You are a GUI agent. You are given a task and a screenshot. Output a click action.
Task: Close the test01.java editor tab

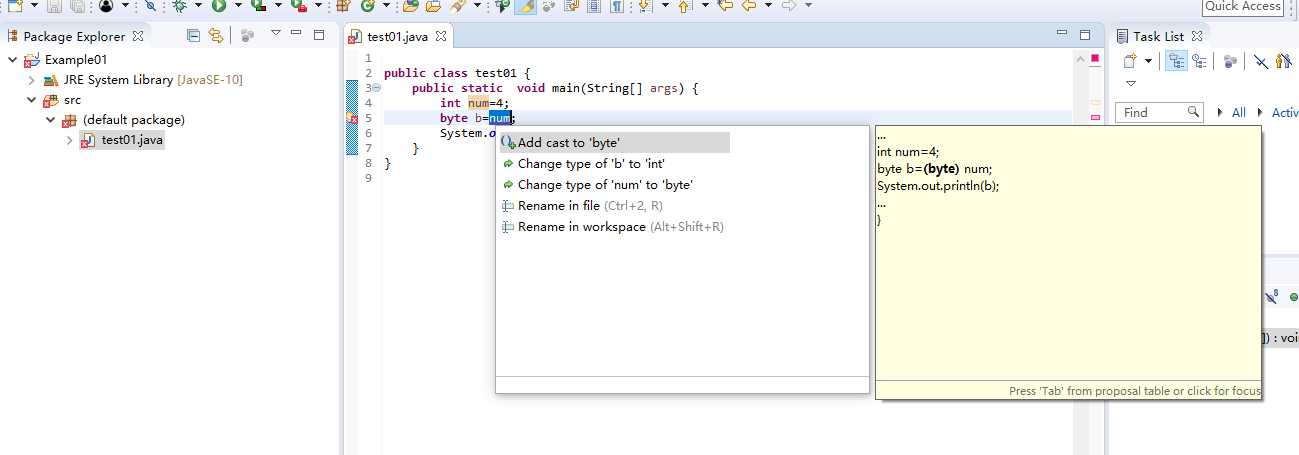pos(442,37)
